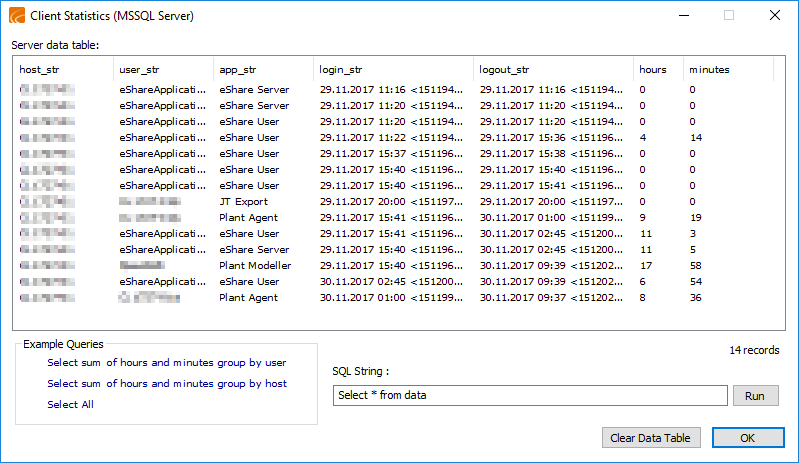The width and height of the screenshot is (799, 463).
Task: Select the 'group by user' example query
Action: click(166, 363)
